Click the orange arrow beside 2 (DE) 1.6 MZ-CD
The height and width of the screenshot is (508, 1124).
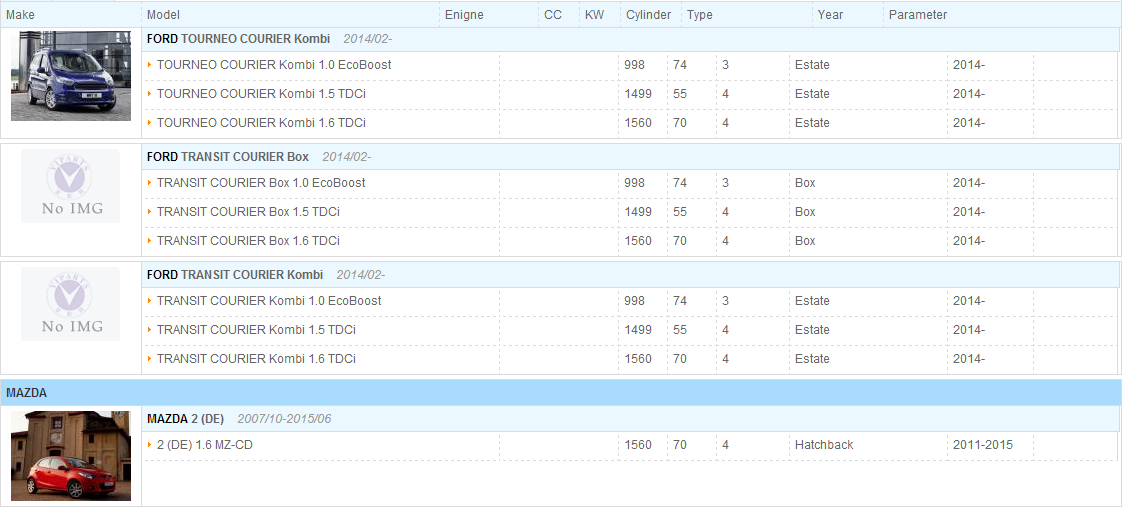coord(150,445)
